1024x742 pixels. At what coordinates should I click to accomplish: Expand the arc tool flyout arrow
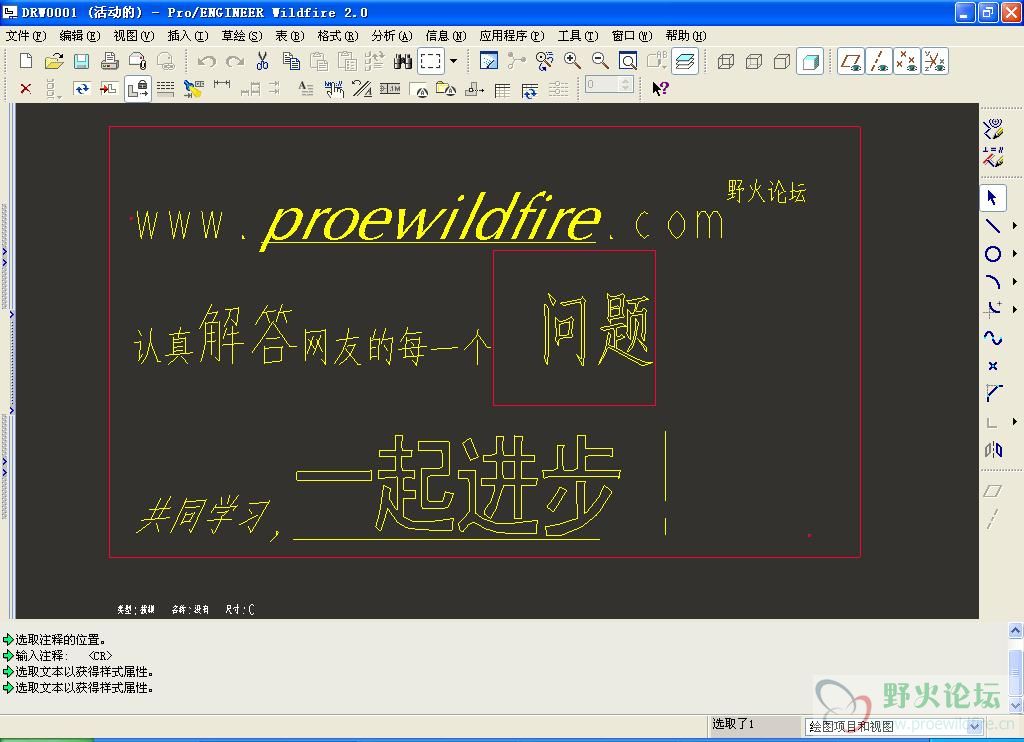[1015, 282]
